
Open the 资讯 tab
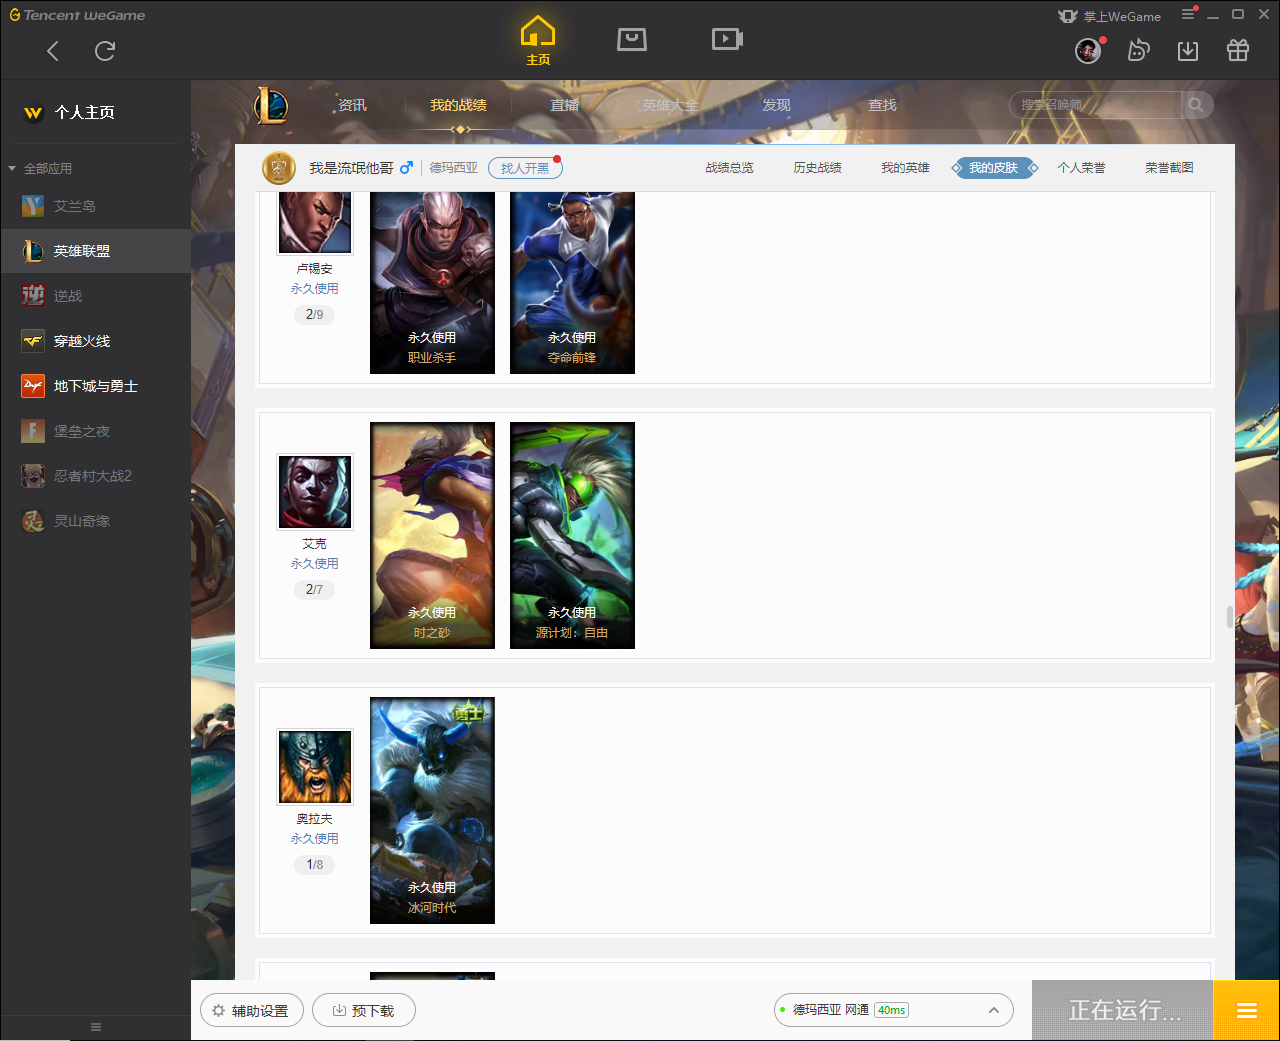[x=352, y=105]
